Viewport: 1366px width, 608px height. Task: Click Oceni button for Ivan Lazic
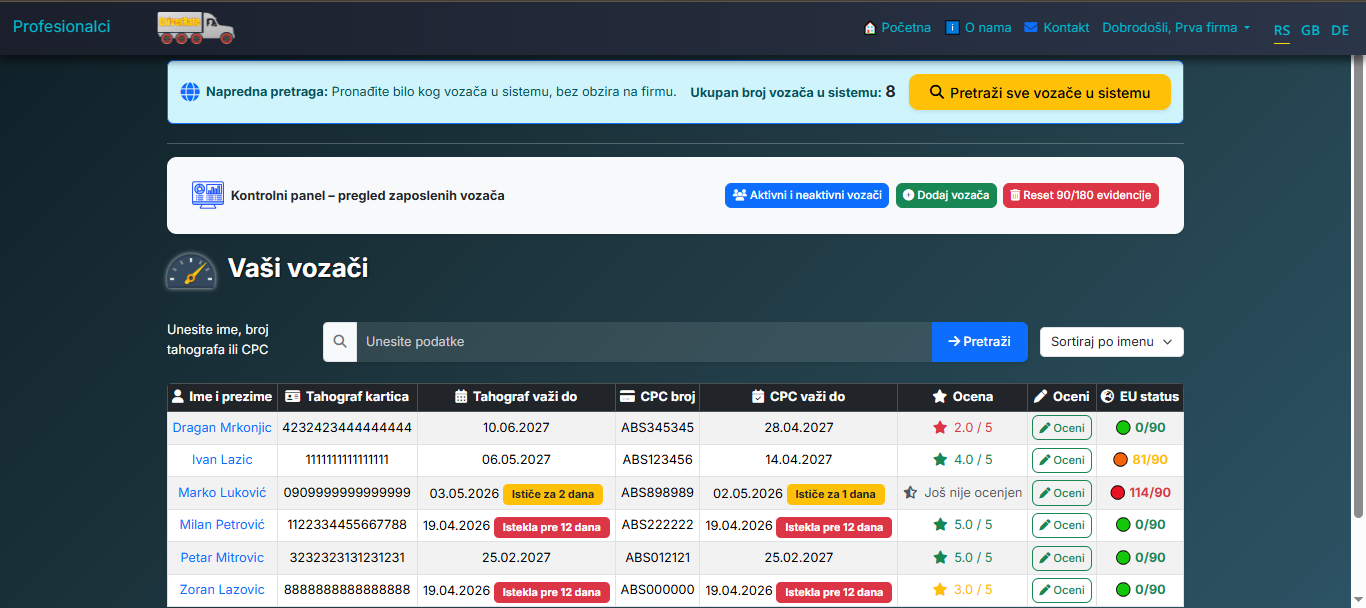1061,460
